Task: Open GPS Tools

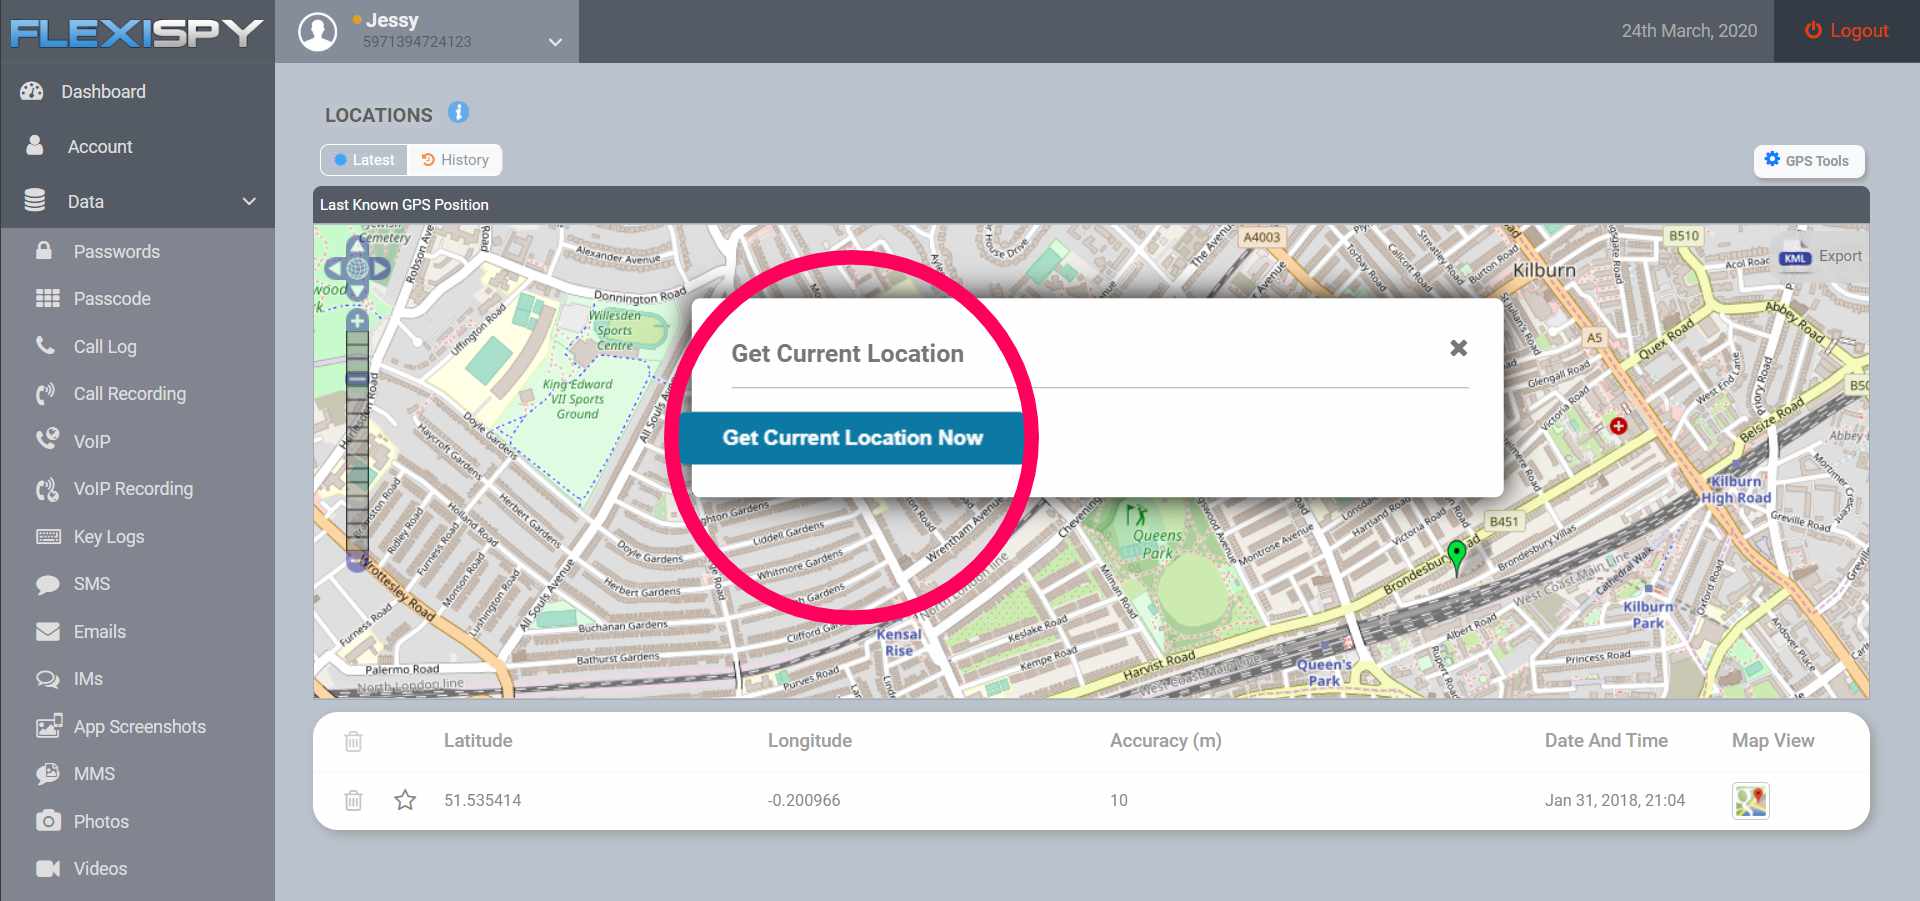Action: (1808, 160)
